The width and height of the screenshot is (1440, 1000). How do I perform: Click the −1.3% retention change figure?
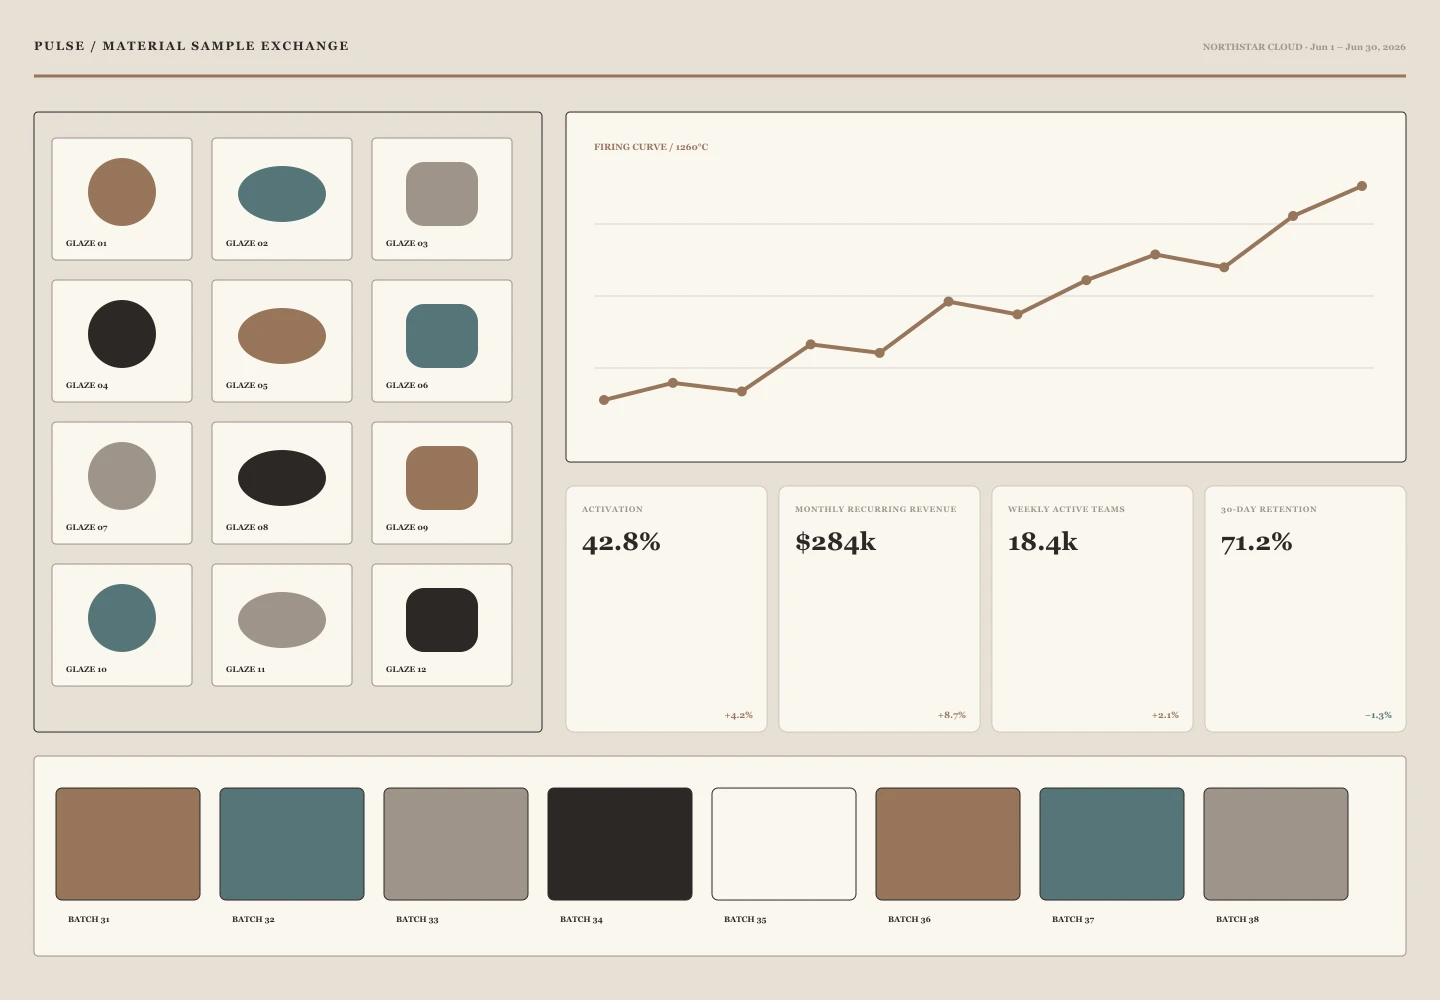1378,715
